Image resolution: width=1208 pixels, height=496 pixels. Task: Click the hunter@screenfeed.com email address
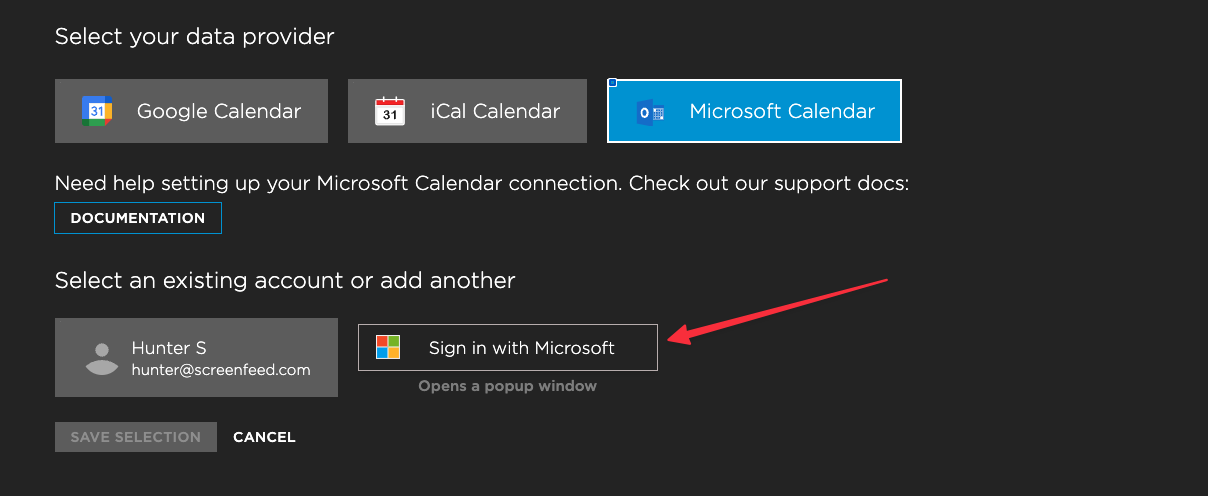[221, 369]
